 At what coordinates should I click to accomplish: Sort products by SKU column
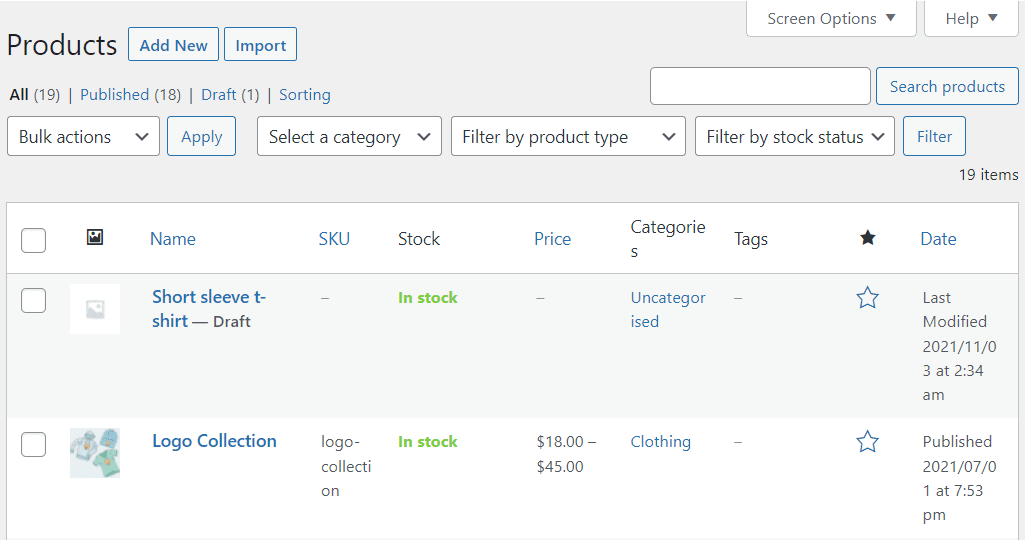334,239
